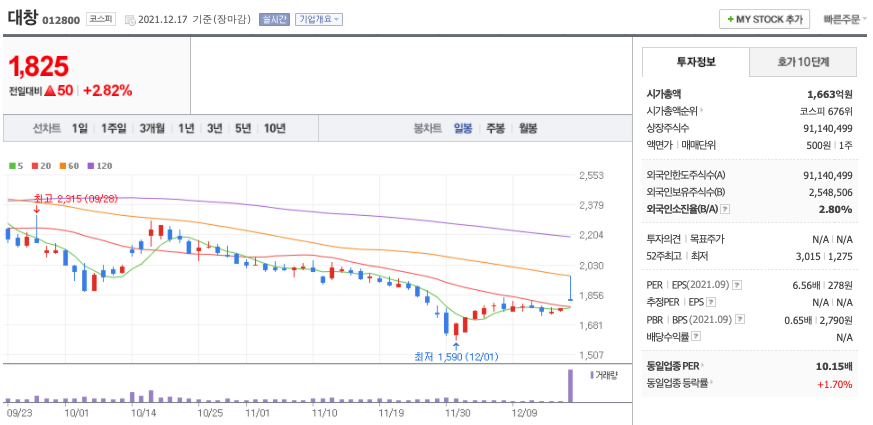Click the green 5-day moving average legend
873x425 pixels.
click(x=16, y=166)
